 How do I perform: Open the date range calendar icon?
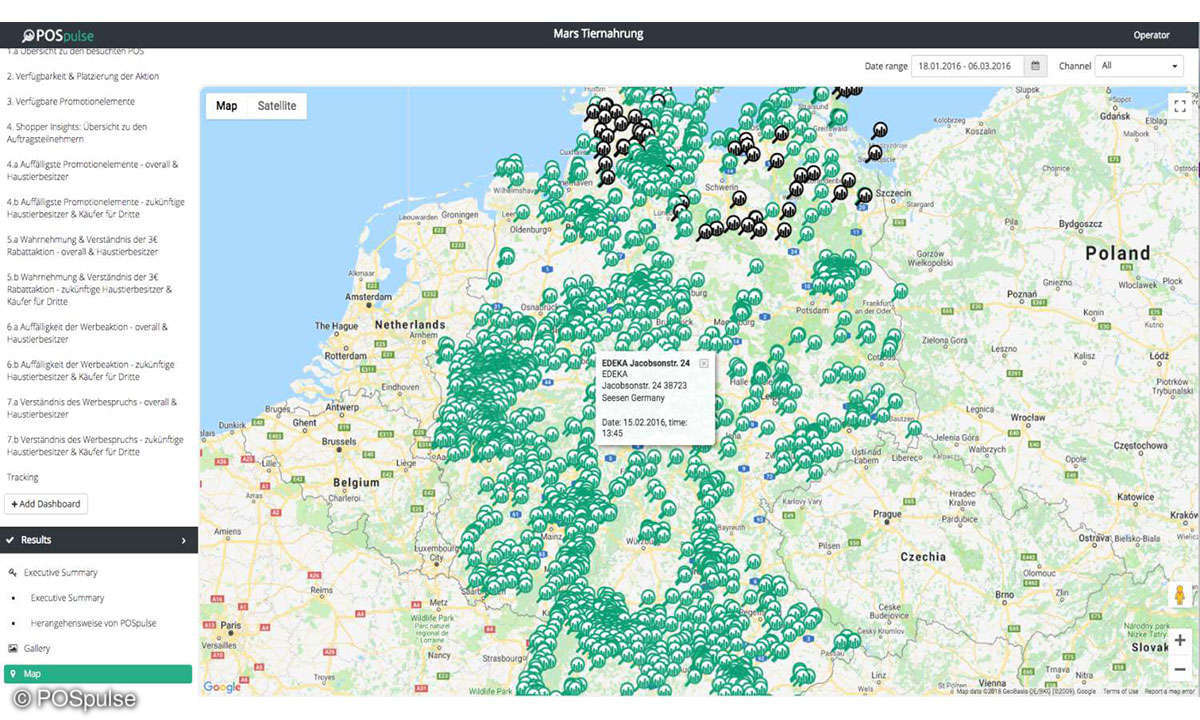1036,66
